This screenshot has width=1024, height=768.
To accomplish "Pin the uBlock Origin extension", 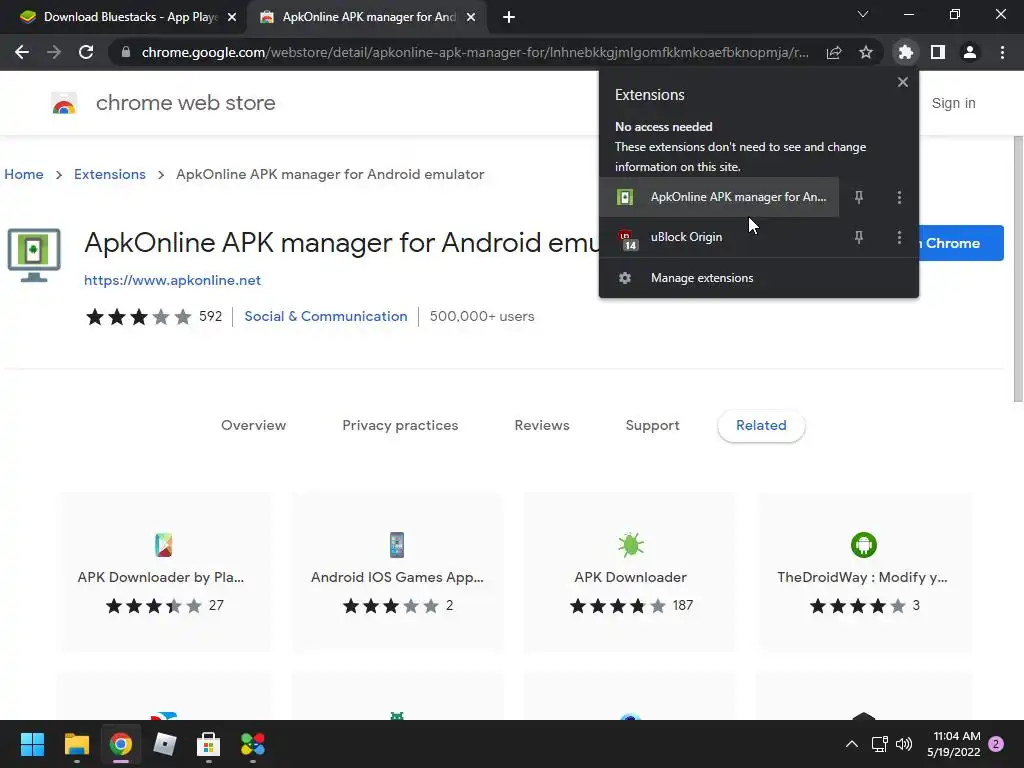I will 859,237.
